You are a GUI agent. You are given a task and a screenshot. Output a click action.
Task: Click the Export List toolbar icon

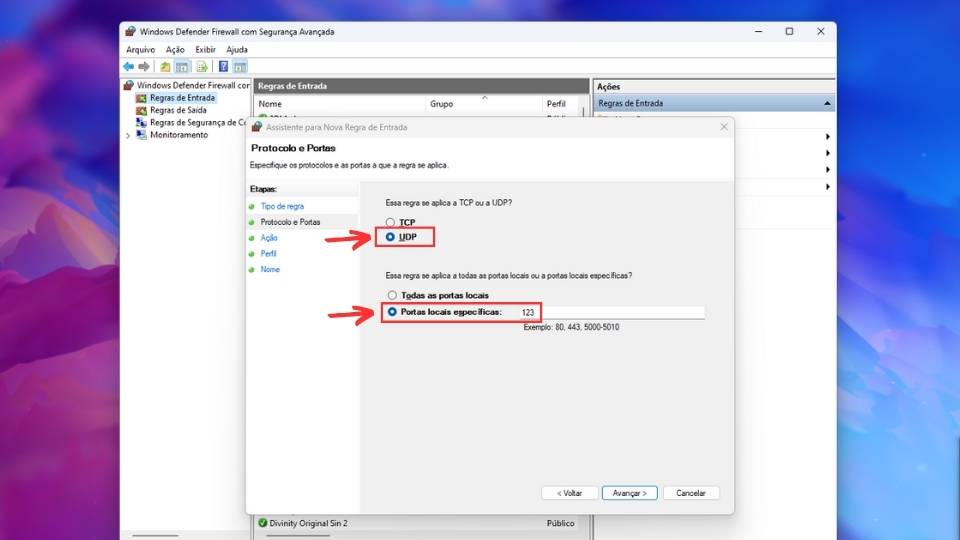click(x=202, y=67)
